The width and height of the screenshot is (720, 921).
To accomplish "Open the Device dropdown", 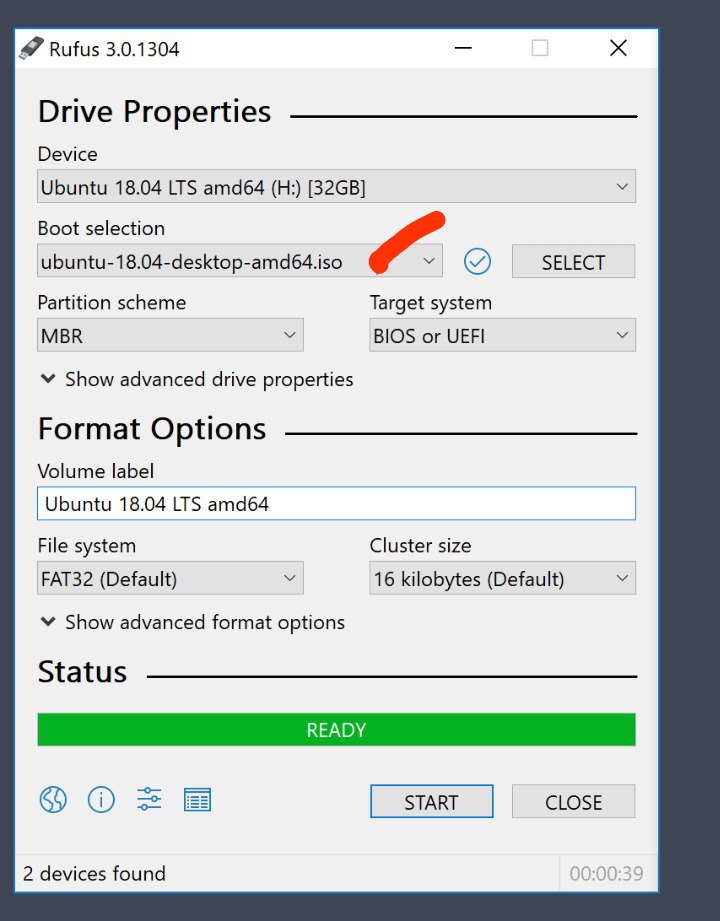I will pyautogui.click(x=336, y=187).
